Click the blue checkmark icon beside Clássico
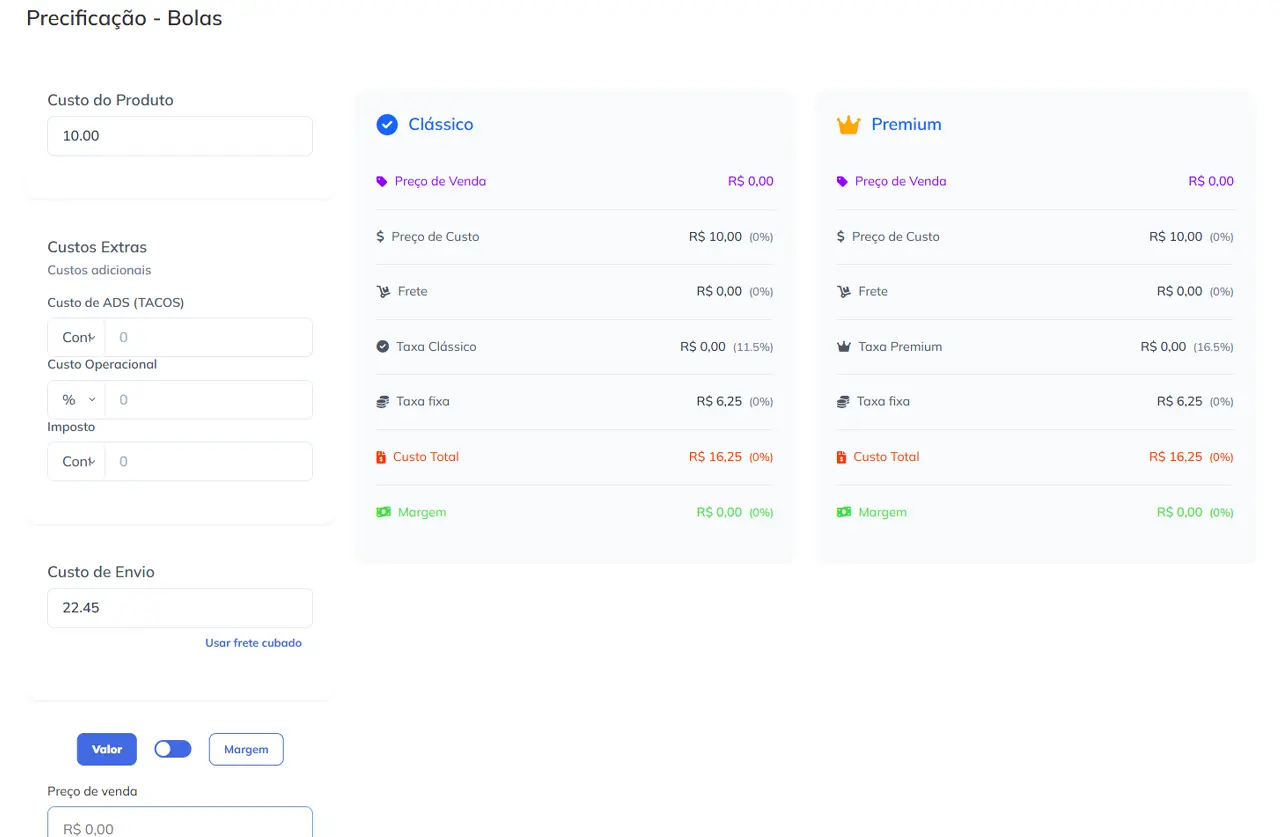This screenshot has width=1280, height=837. click(387, 125)
